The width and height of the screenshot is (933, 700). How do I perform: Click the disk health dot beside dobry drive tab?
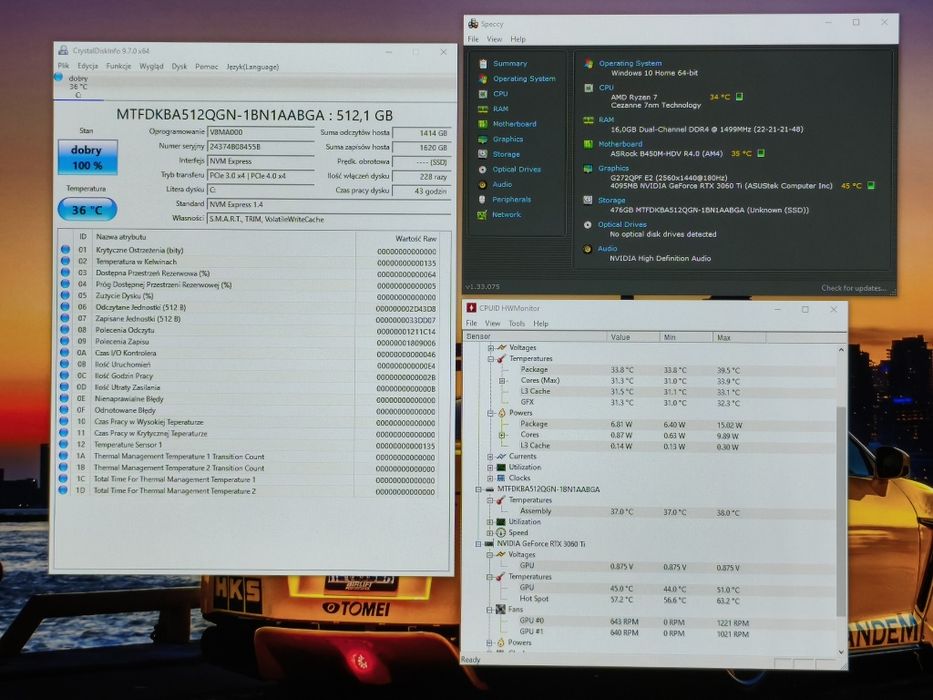click(58, 77)
